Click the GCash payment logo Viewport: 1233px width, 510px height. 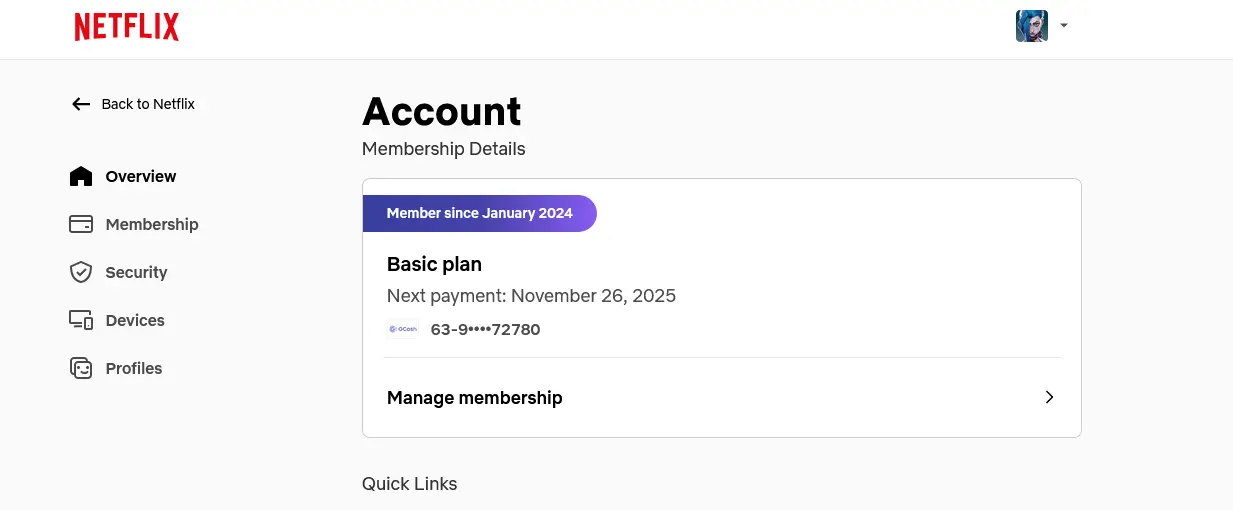[x=403, y=329]
